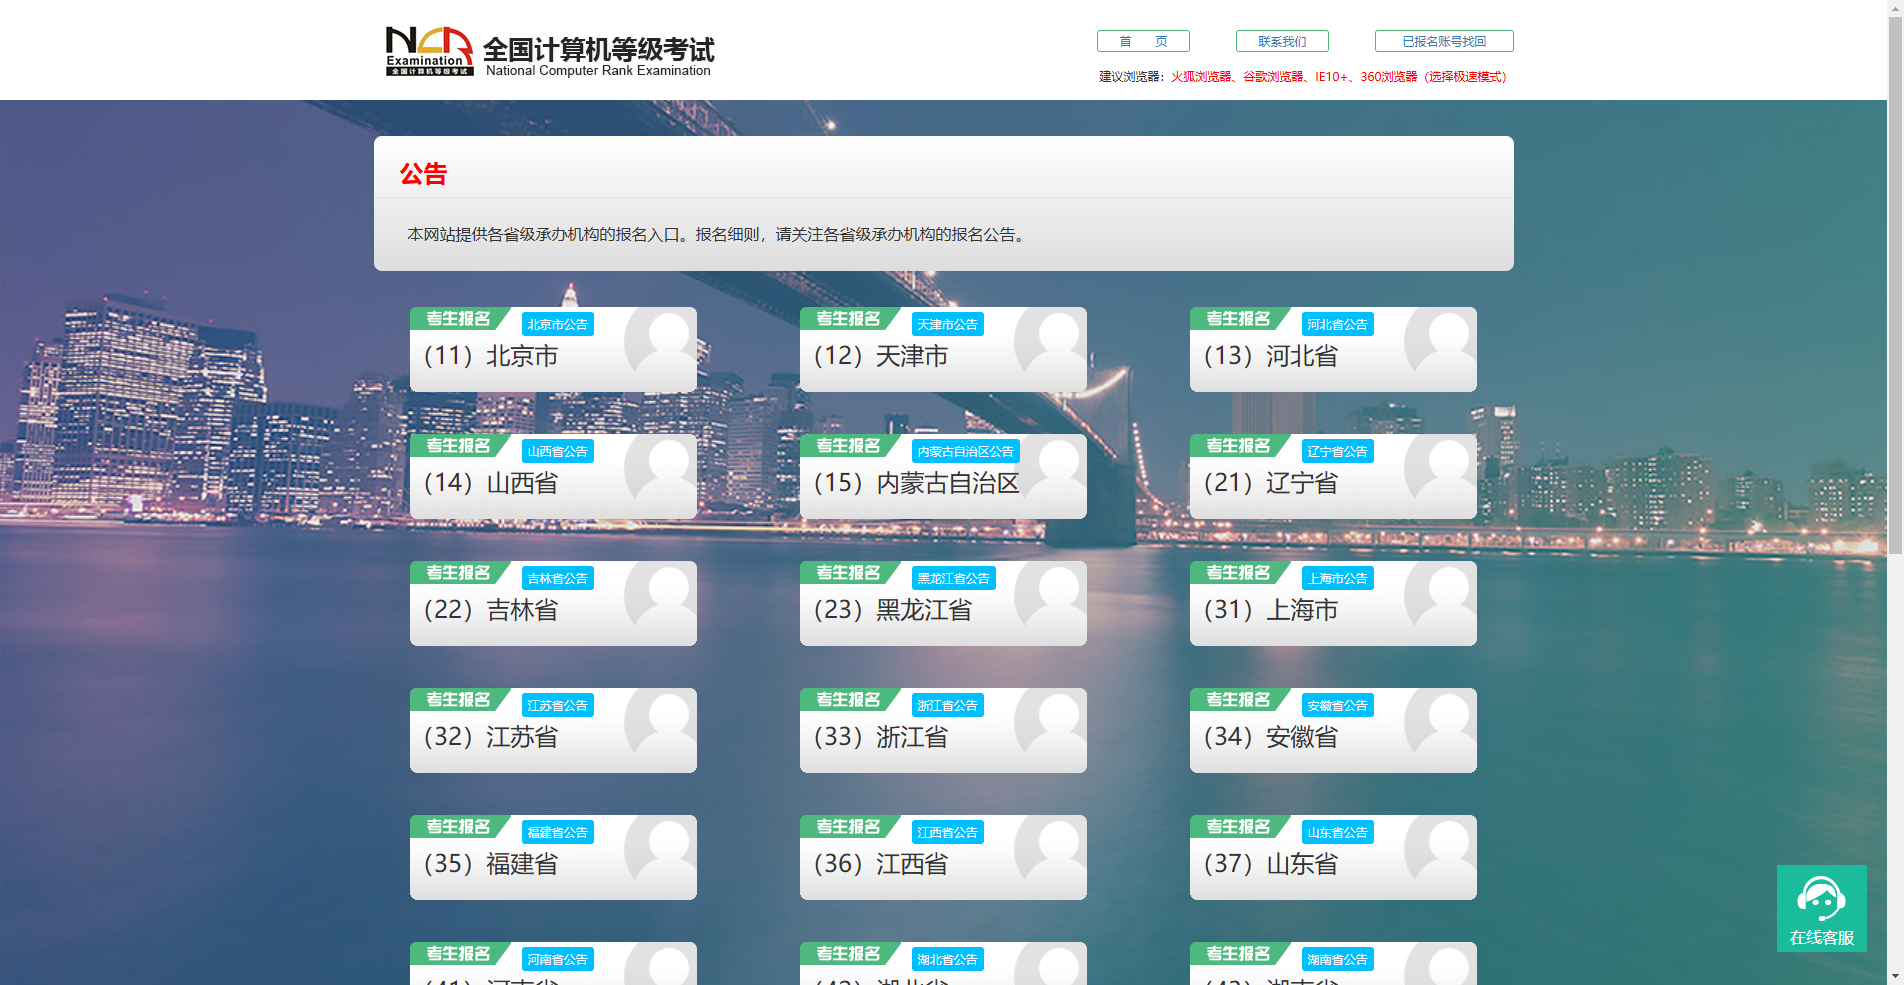Open the 在线客服 customer service icon
The image size is (1904, 985).
point(1822,907)
